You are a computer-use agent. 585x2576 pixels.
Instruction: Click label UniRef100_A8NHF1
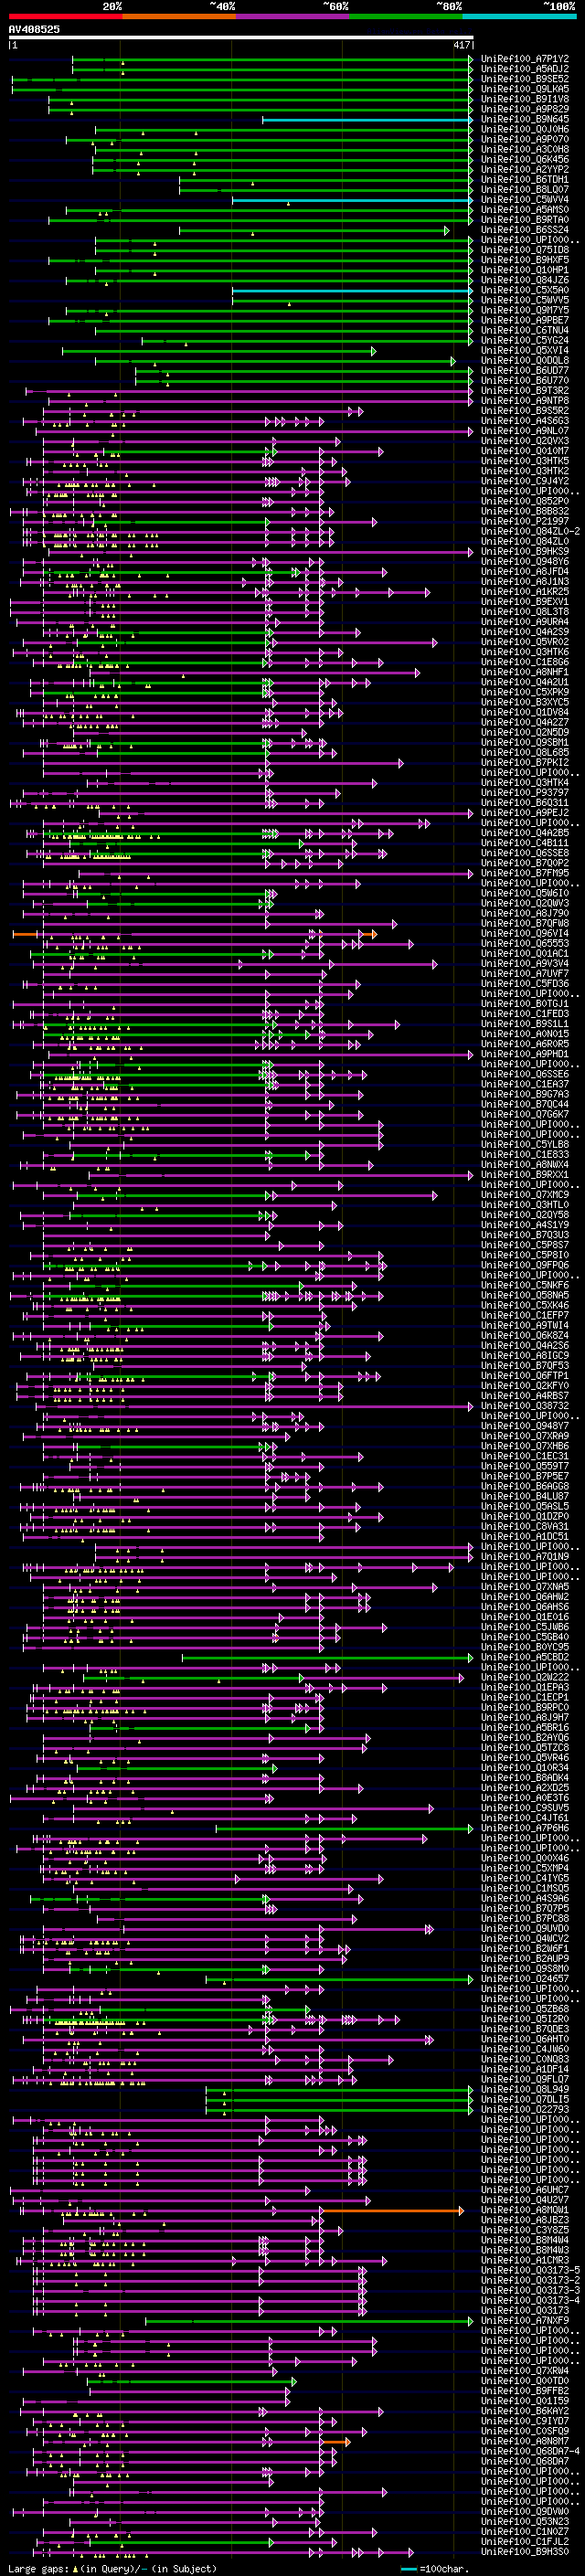525,672
